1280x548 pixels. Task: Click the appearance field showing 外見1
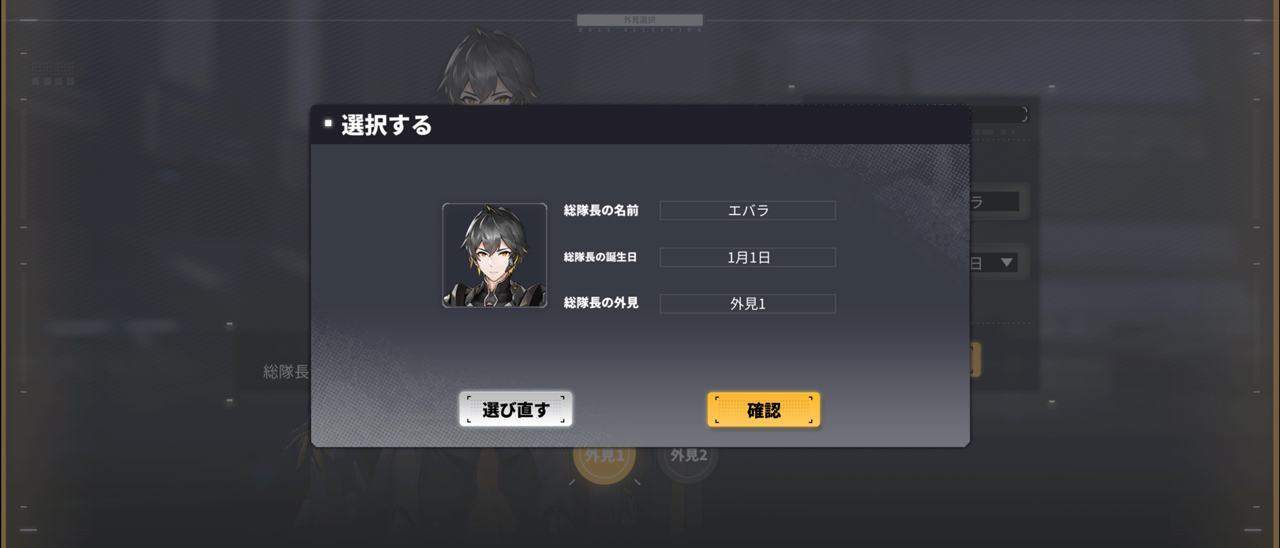click(748, 304)
